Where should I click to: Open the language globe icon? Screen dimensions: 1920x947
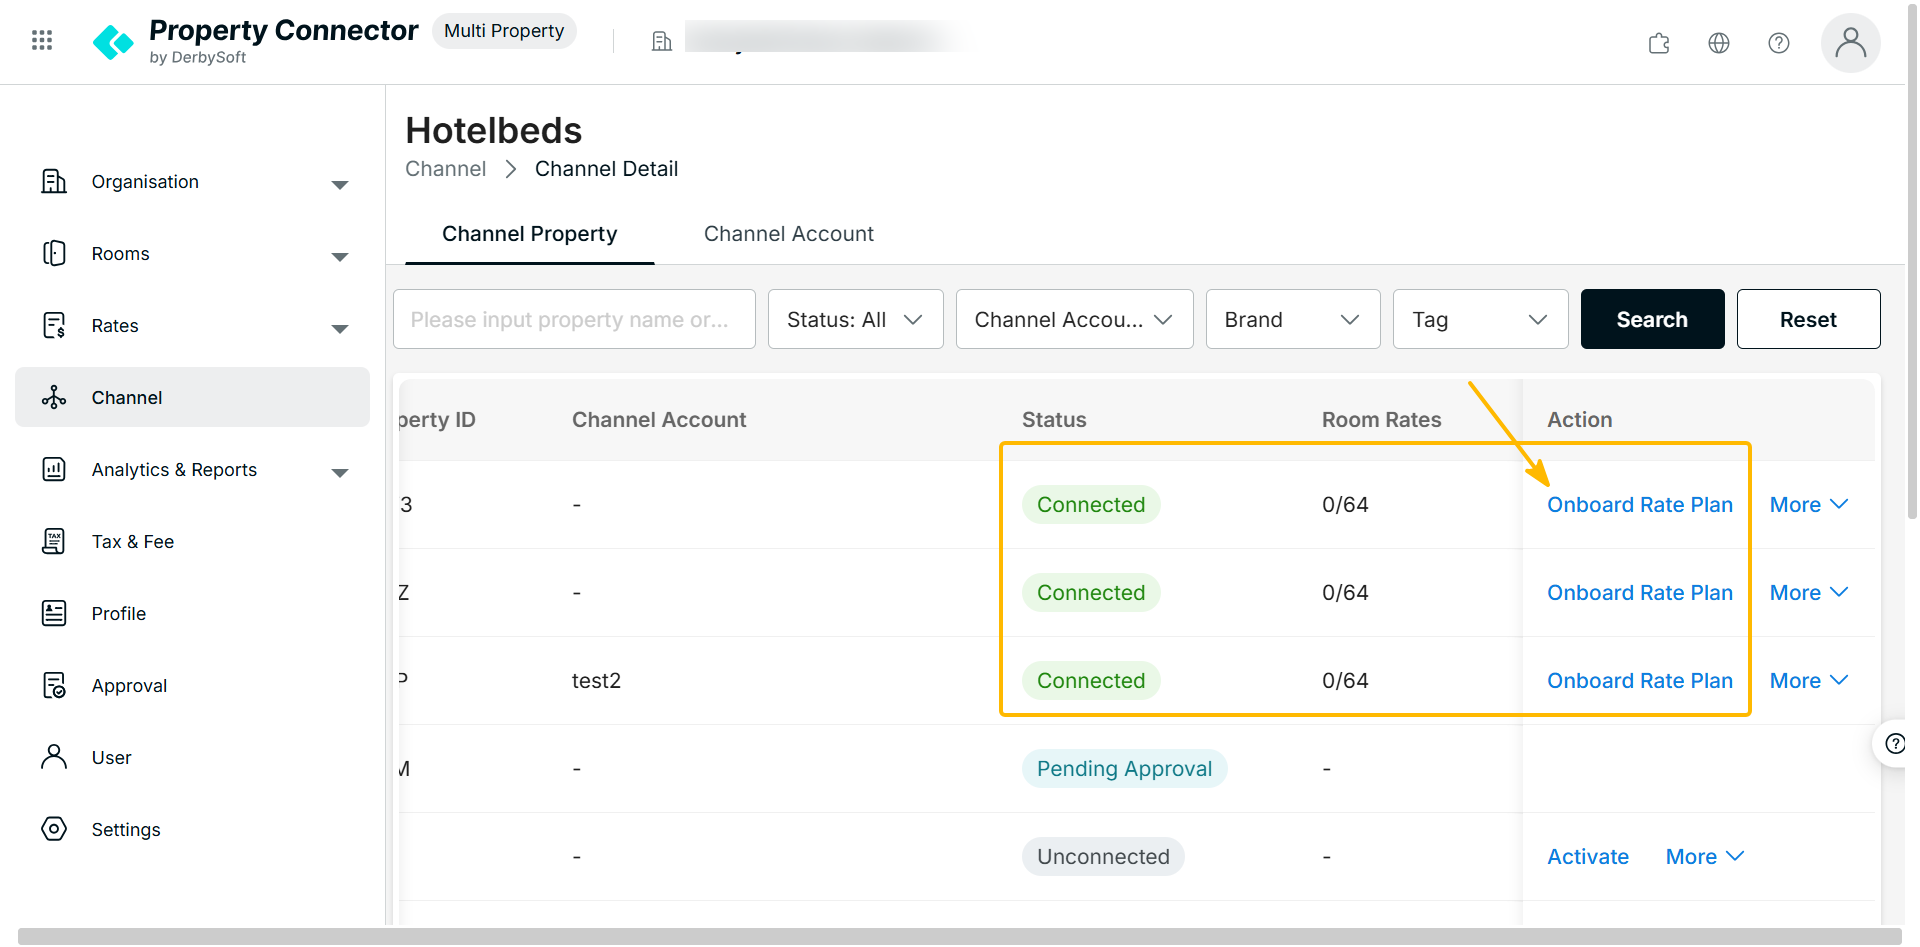(1719, 43)
